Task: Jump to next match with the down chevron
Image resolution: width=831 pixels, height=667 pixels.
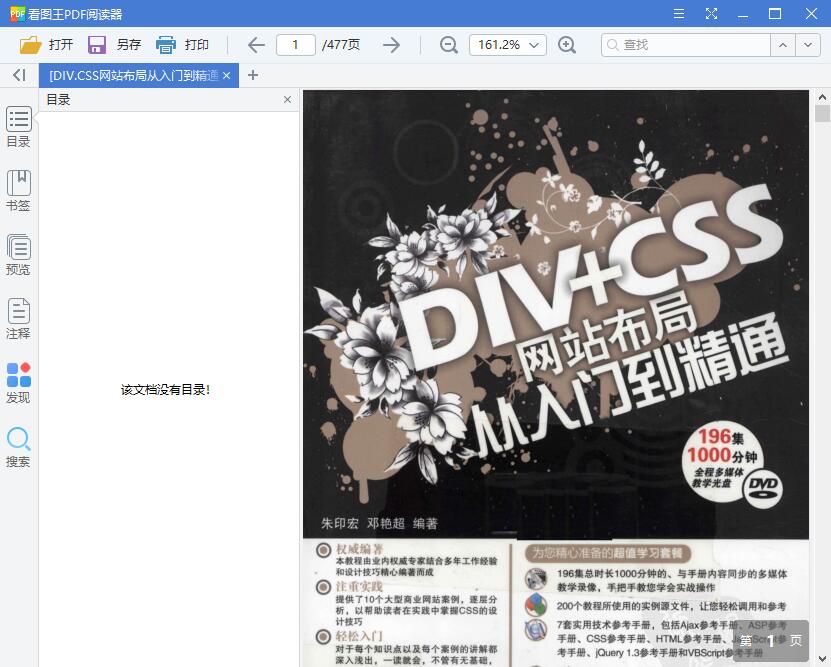Action: click(808, 44)
